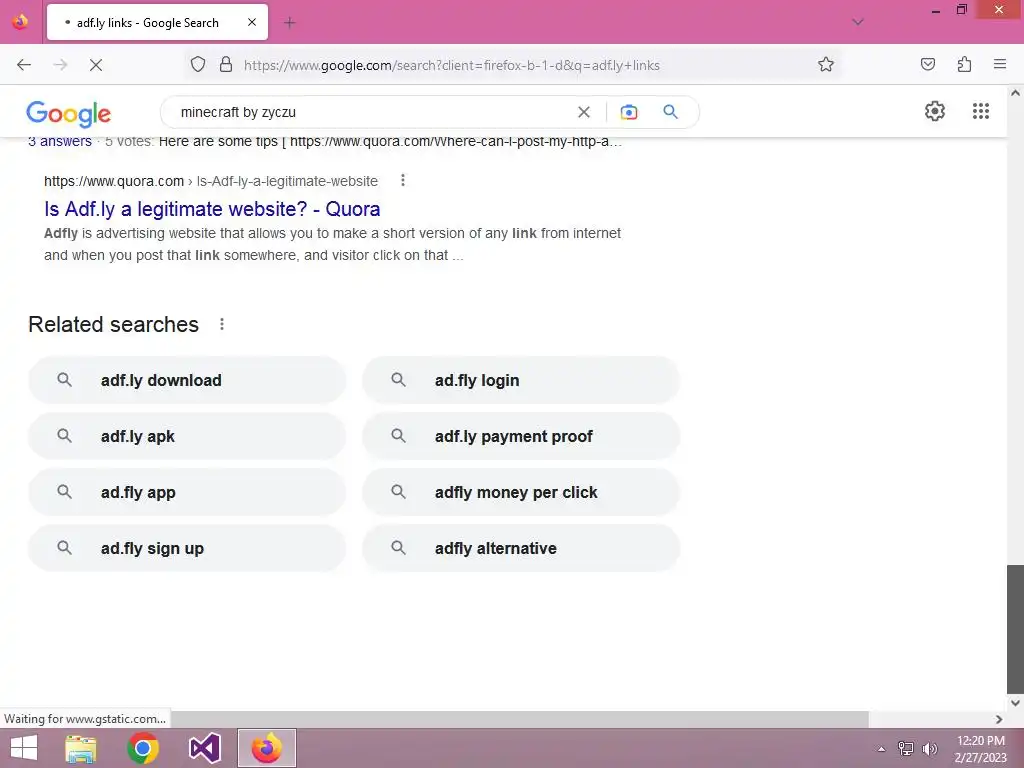Search related 'adf.ly payment proof'
Viewport: 1024px width, 768px height.
[520, 436]
